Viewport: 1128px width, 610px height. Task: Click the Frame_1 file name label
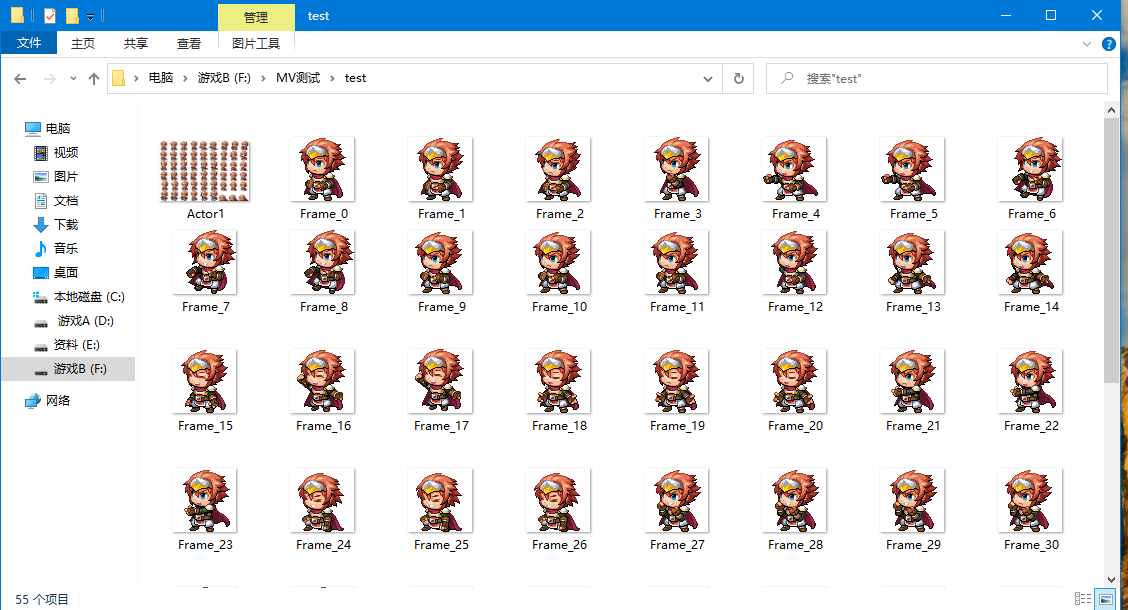441,214
